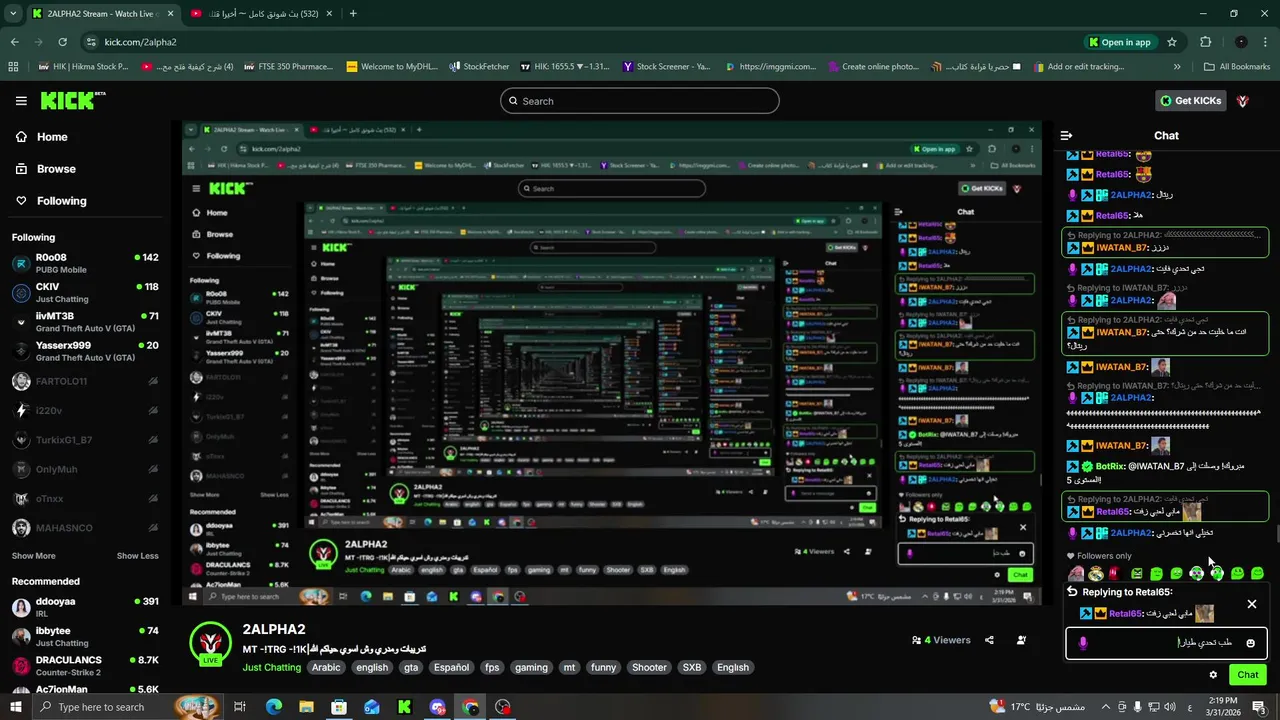Expand the tab search dropdown arrow
This screenshot has width=1280, height=720.
13,14
